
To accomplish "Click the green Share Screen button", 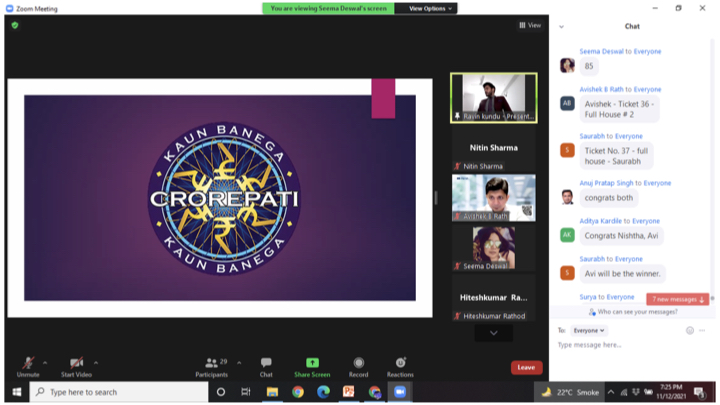I will coord(312,367).
